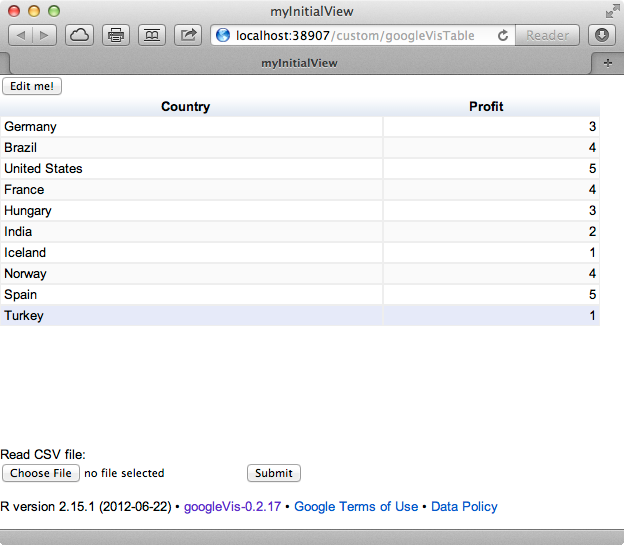624x545 pixels.
Task: Select the Brazil row
Action: point(300,148)
